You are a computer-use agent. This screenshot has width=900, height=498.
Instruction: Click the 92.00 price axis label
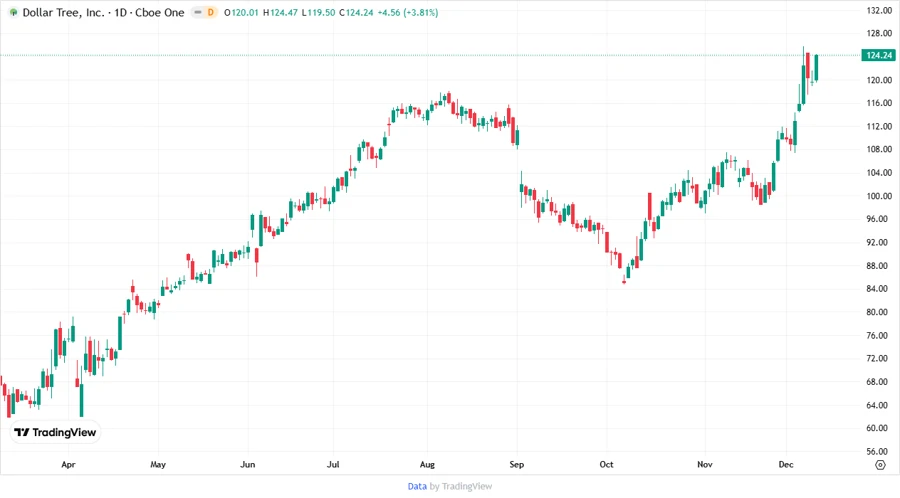[879, 242]
